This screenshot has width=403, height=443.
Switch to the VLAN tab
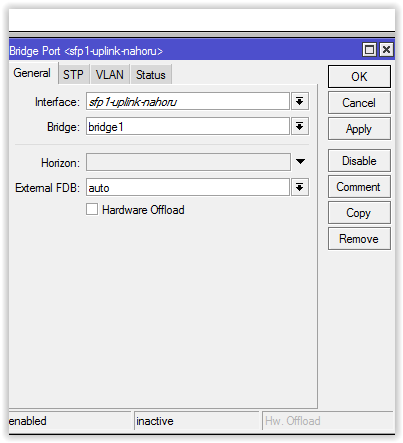pos(110,75)
